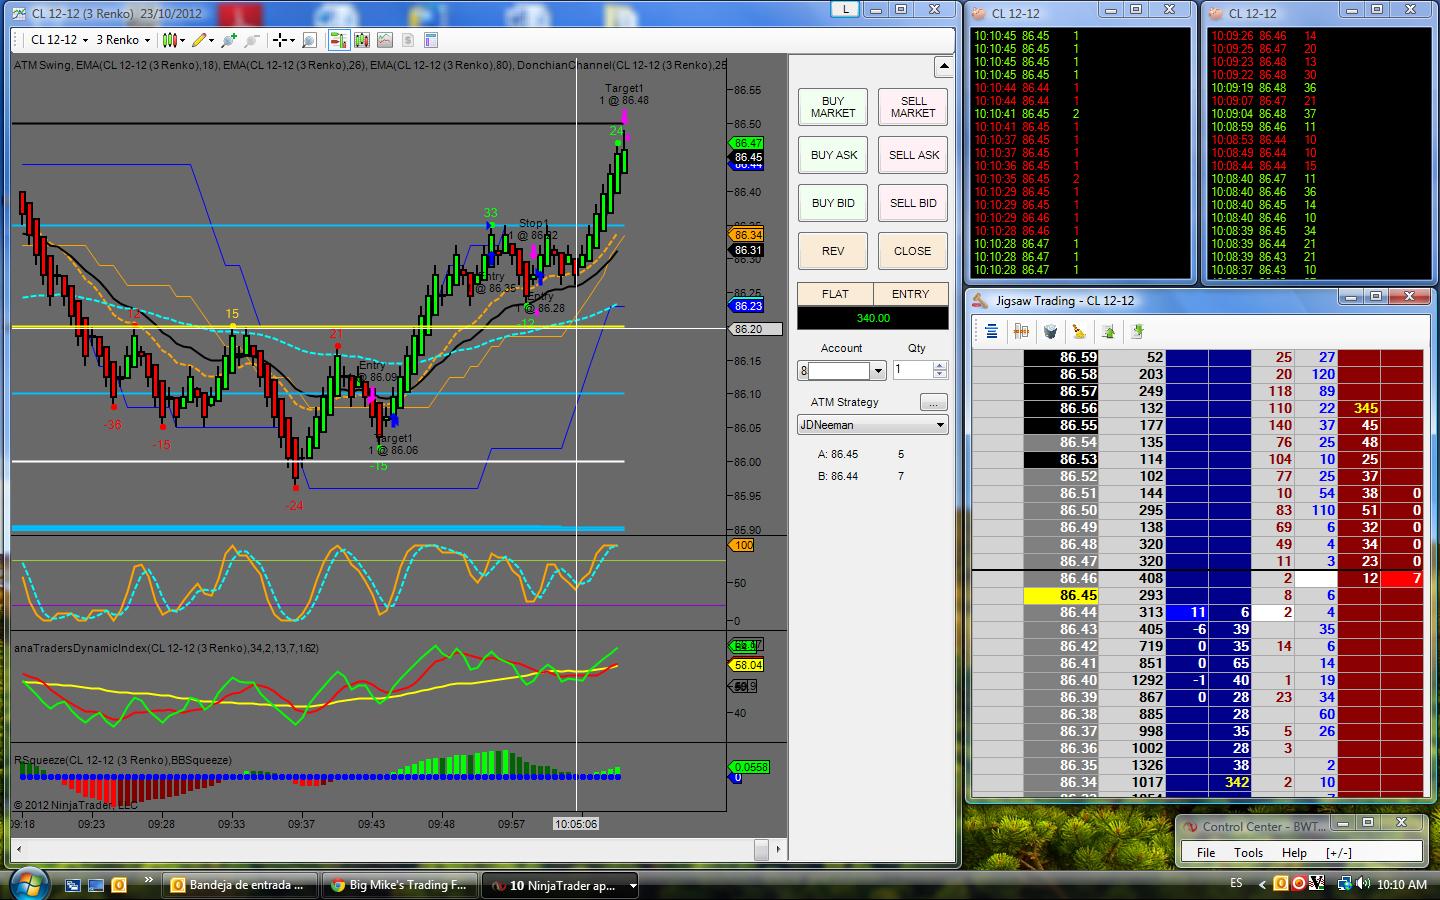Select the pencil drawing tools icon
The width and height of the screenshot is (1440, 900).
click(x=199, y=40)
